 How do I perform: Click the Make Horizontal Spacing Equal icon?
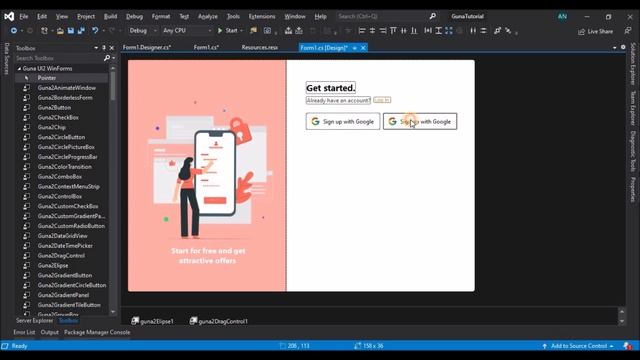(x=473, y=31)
